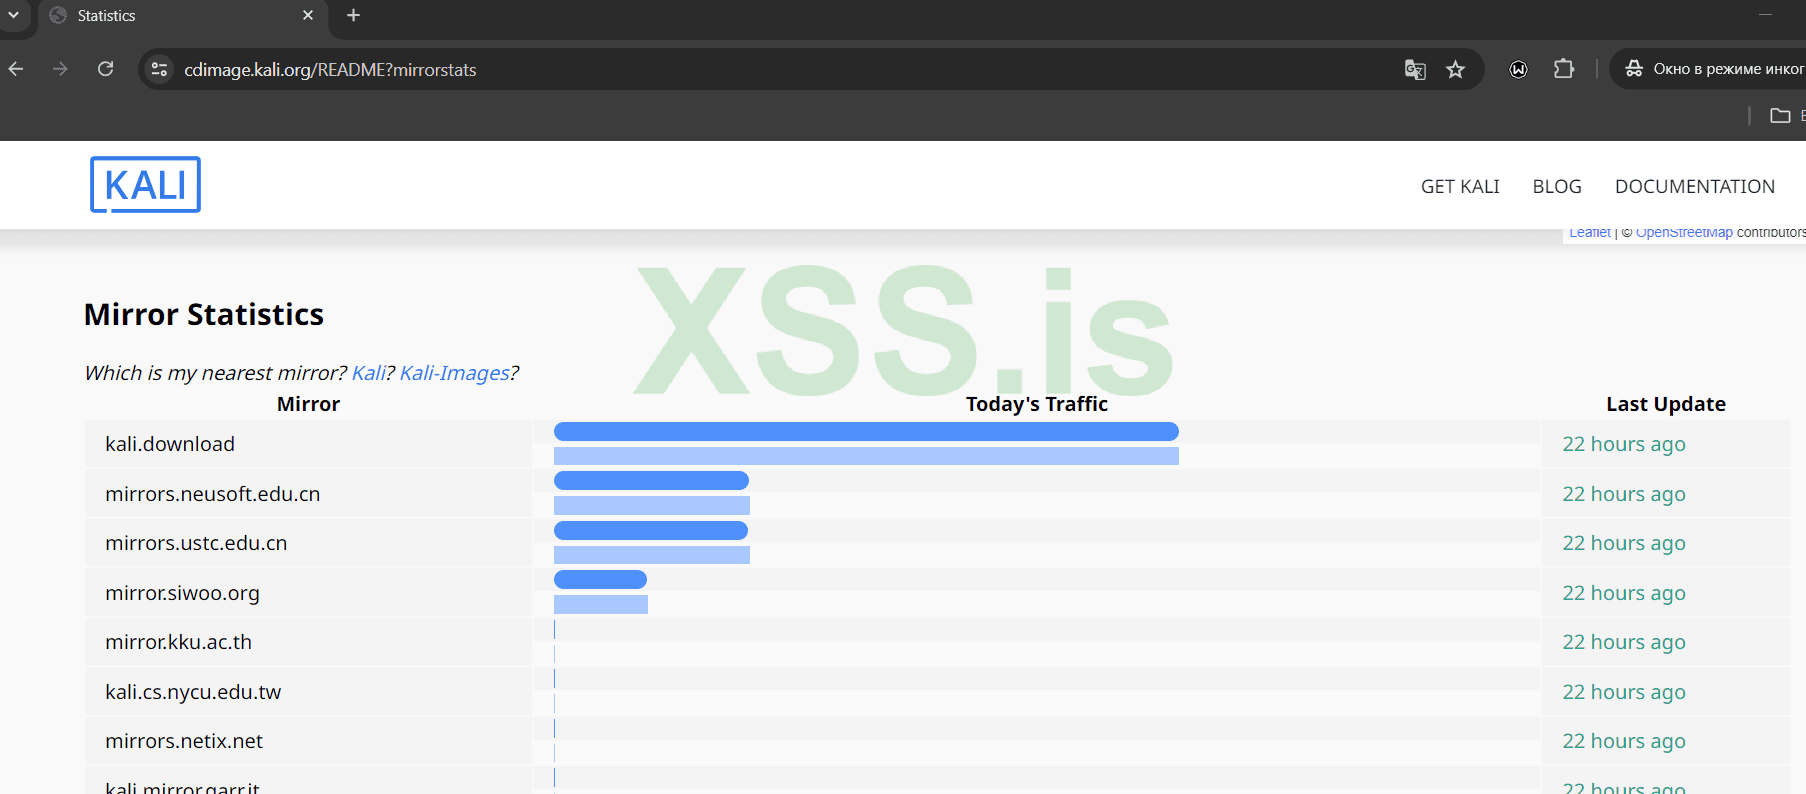Click mirrors.neusoft.edu.cn's 22 hours ago update time
This screenshot has width=1806, height=794.
tap(1624, 494)
